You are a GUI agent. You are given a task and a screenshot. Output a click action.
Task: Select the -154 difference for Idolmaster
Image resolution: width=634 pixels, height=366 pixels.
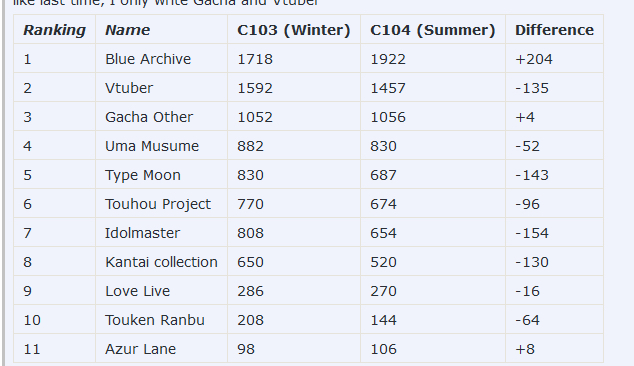click(x=532, y=233)
